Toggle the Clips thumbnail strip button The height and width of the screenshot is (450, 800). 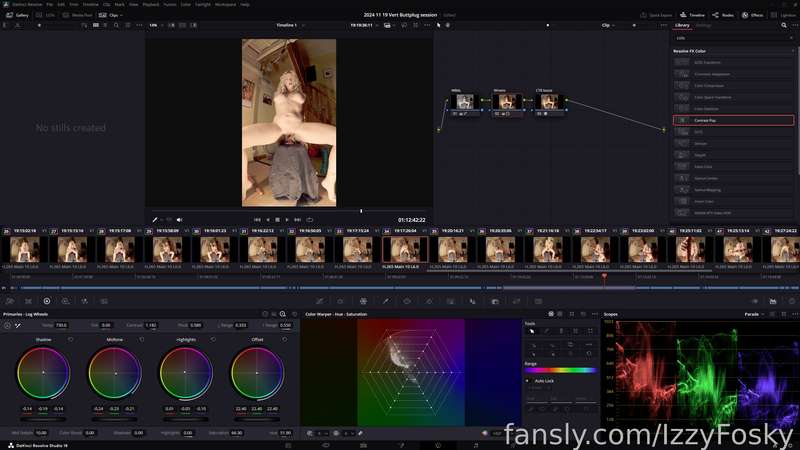click(110, 15)
